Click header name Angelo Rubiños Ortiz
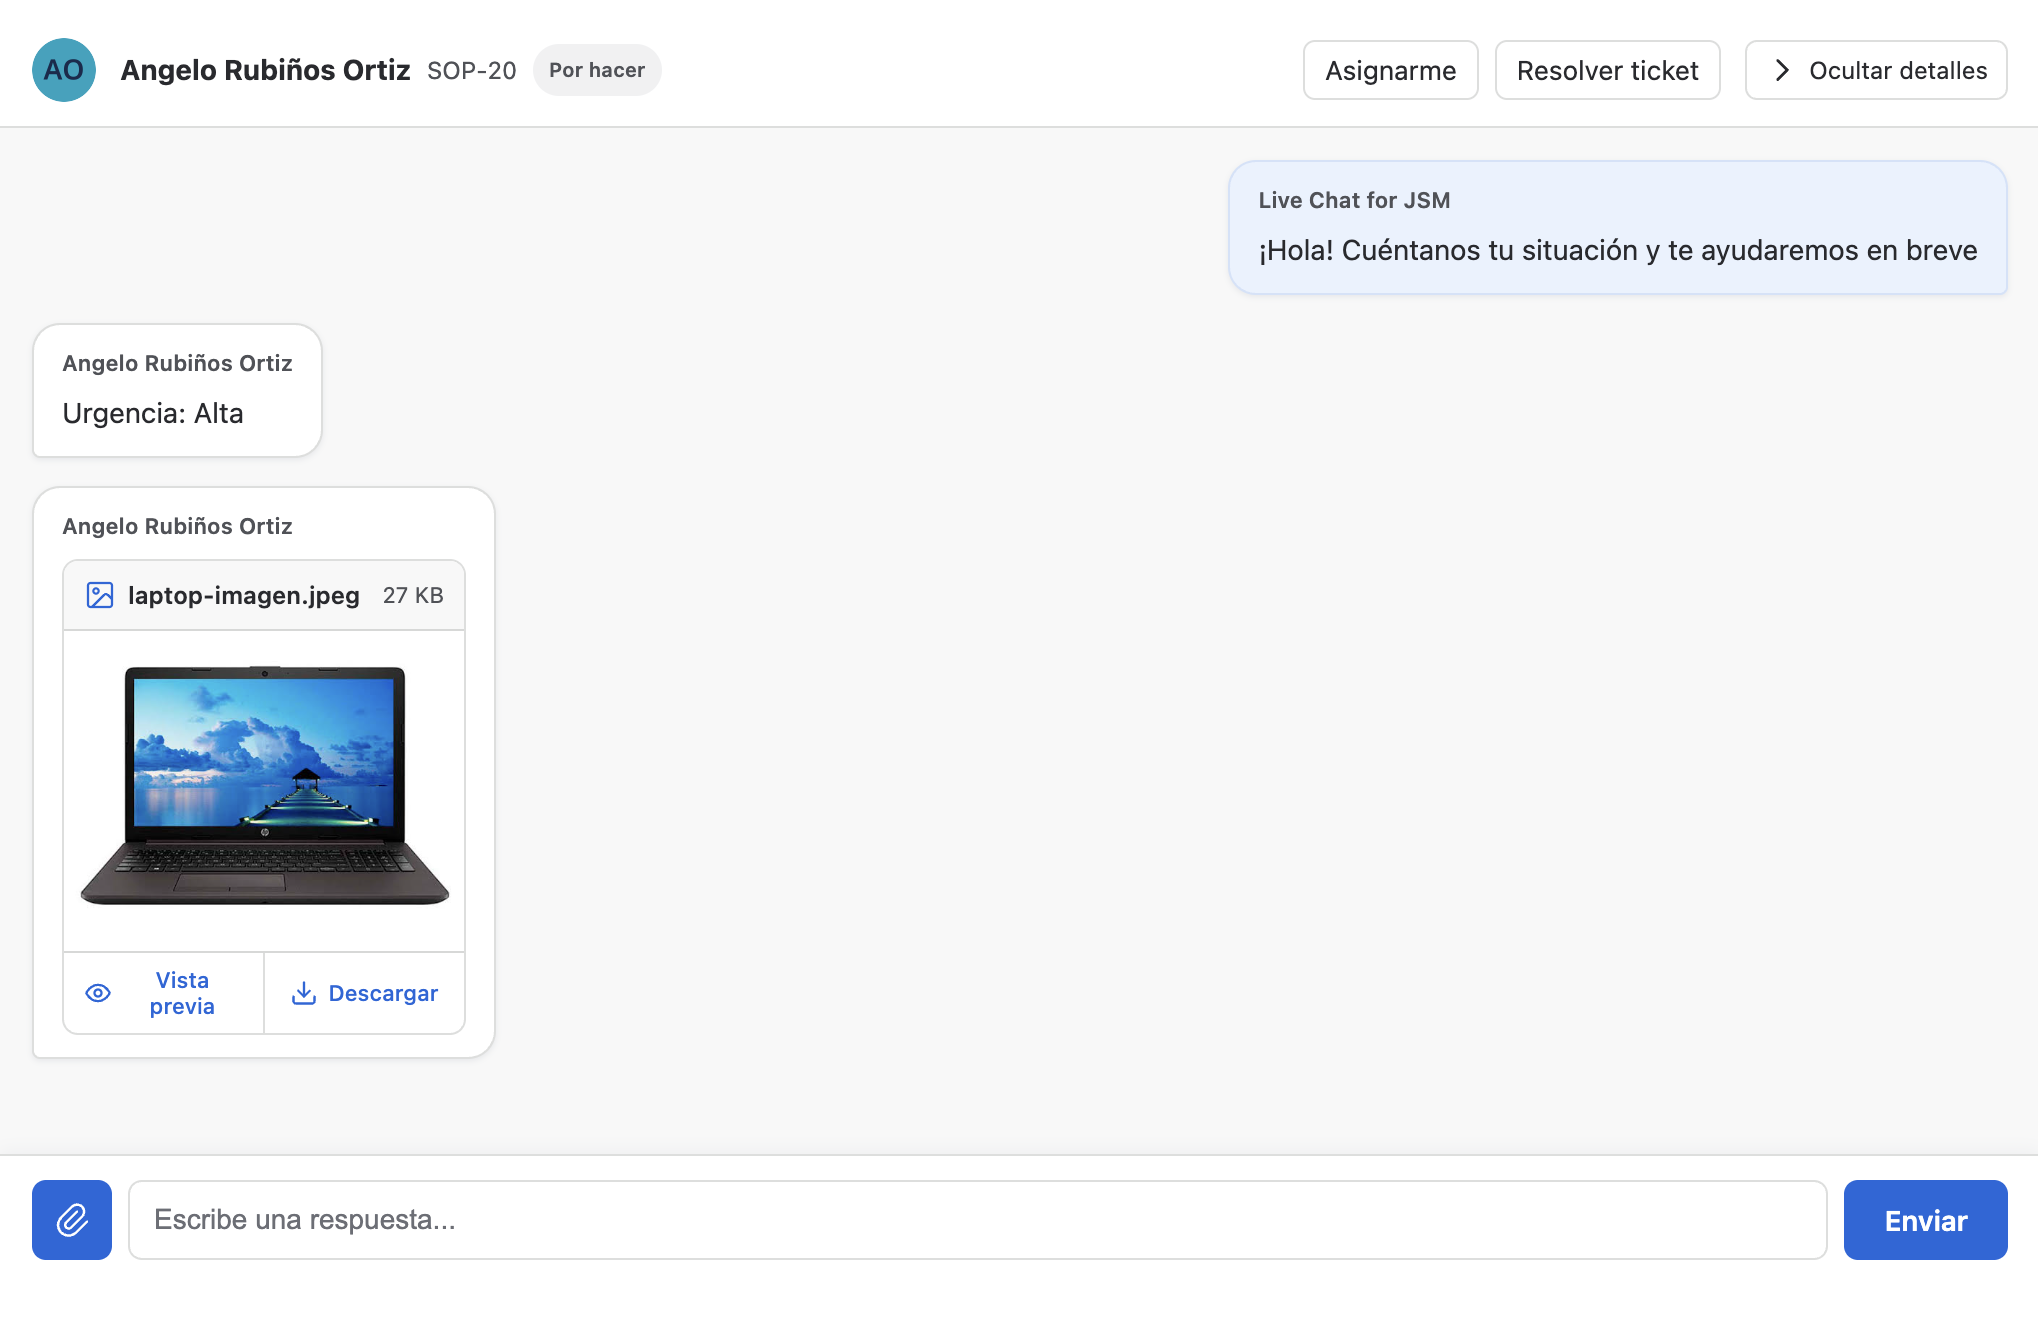Screen dimensions: 2038x1322 [265, 70]
